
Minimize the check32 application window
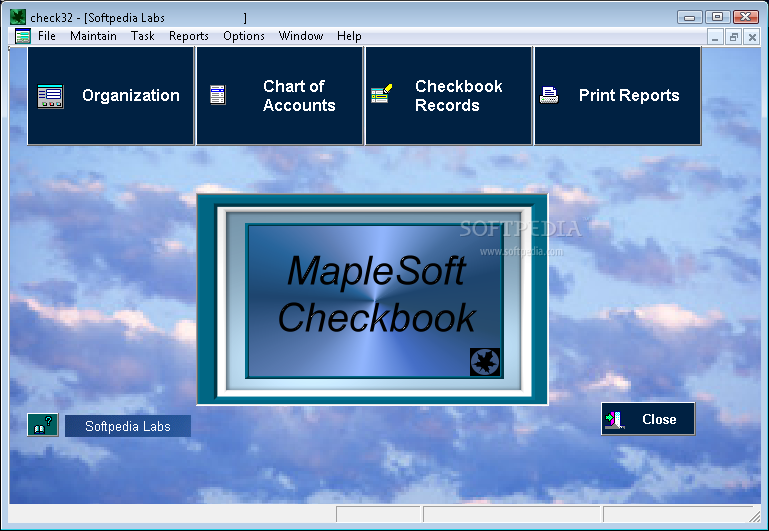pos(690,17)
